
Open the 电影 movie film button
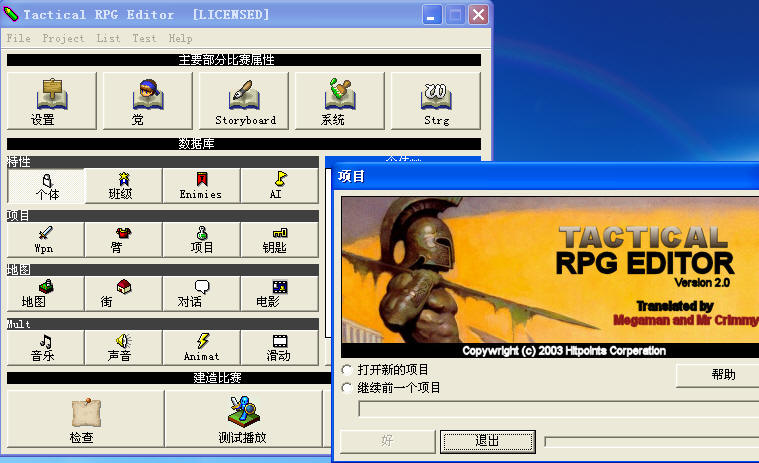[x=279, y=294]
